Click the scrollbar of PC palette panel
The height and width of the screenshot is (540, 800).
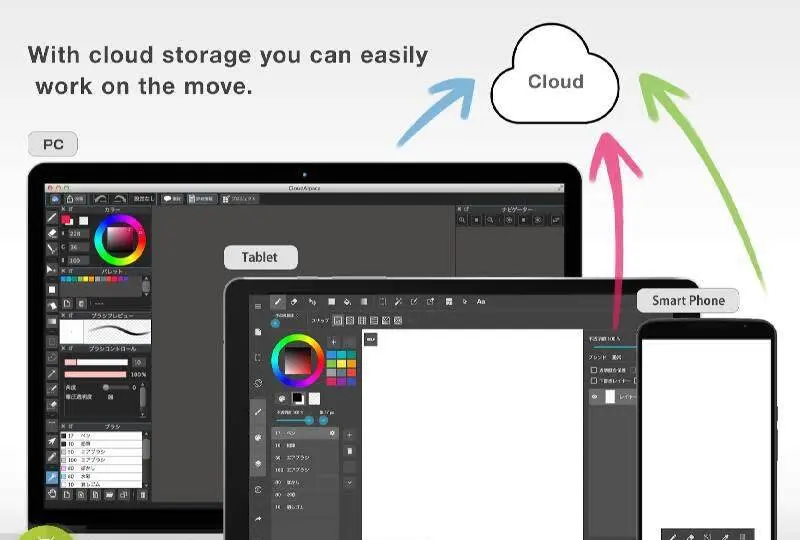coord(146,286)
